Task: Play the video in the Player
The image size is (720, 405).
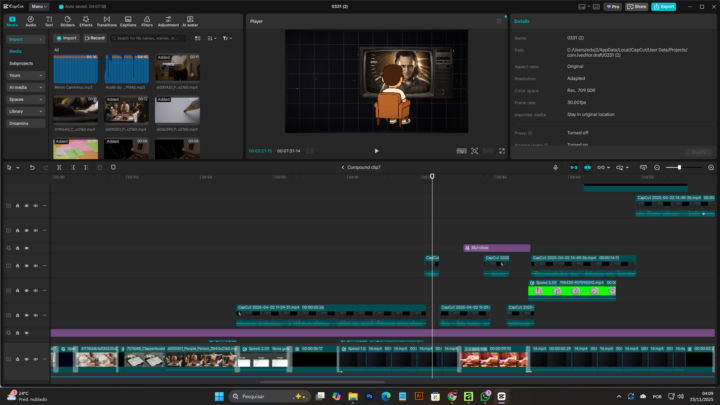Action: tap(376, 150)
